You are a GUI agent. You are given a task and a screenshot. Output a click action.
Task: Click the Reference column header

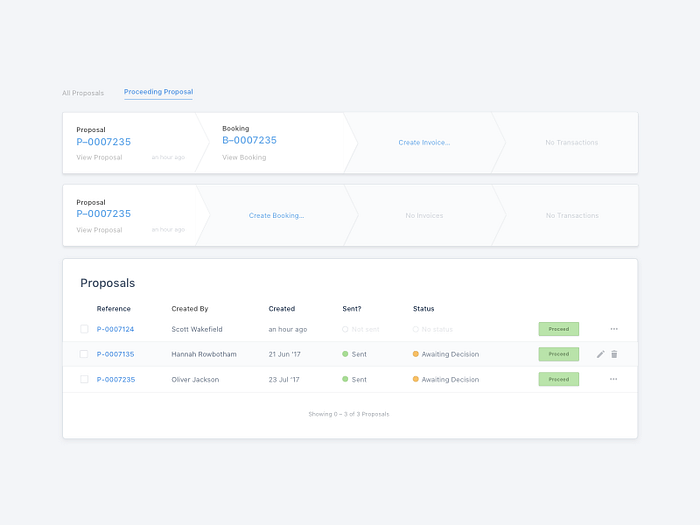[x=113, y=308]
